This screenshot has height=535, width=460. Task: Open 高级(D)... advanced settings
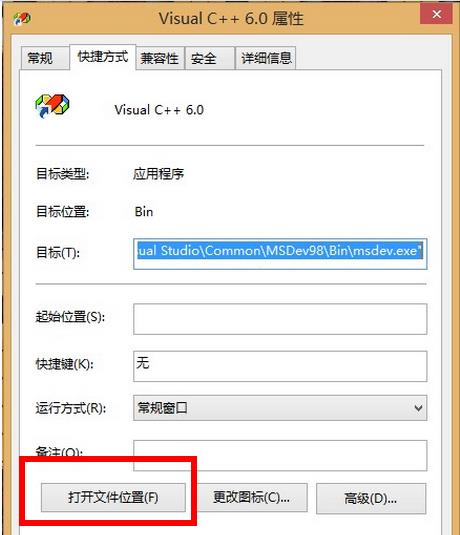click(371, 498)
